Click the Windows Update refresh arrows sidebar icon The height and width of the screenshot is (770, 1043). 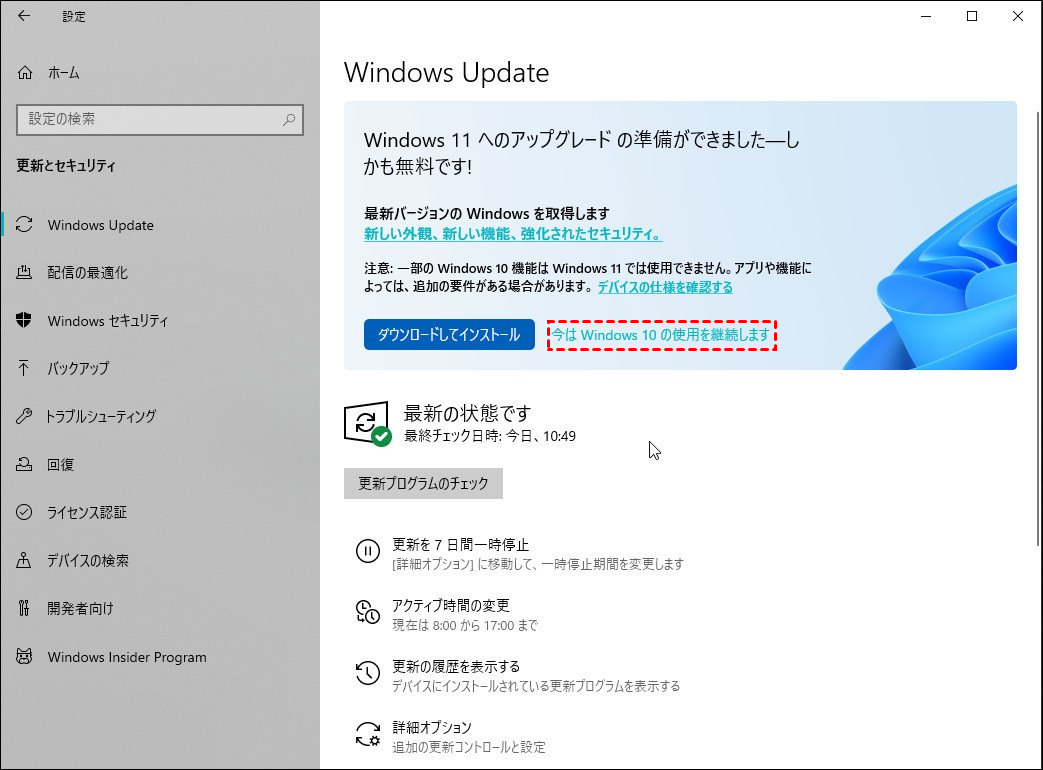(24, 225)
